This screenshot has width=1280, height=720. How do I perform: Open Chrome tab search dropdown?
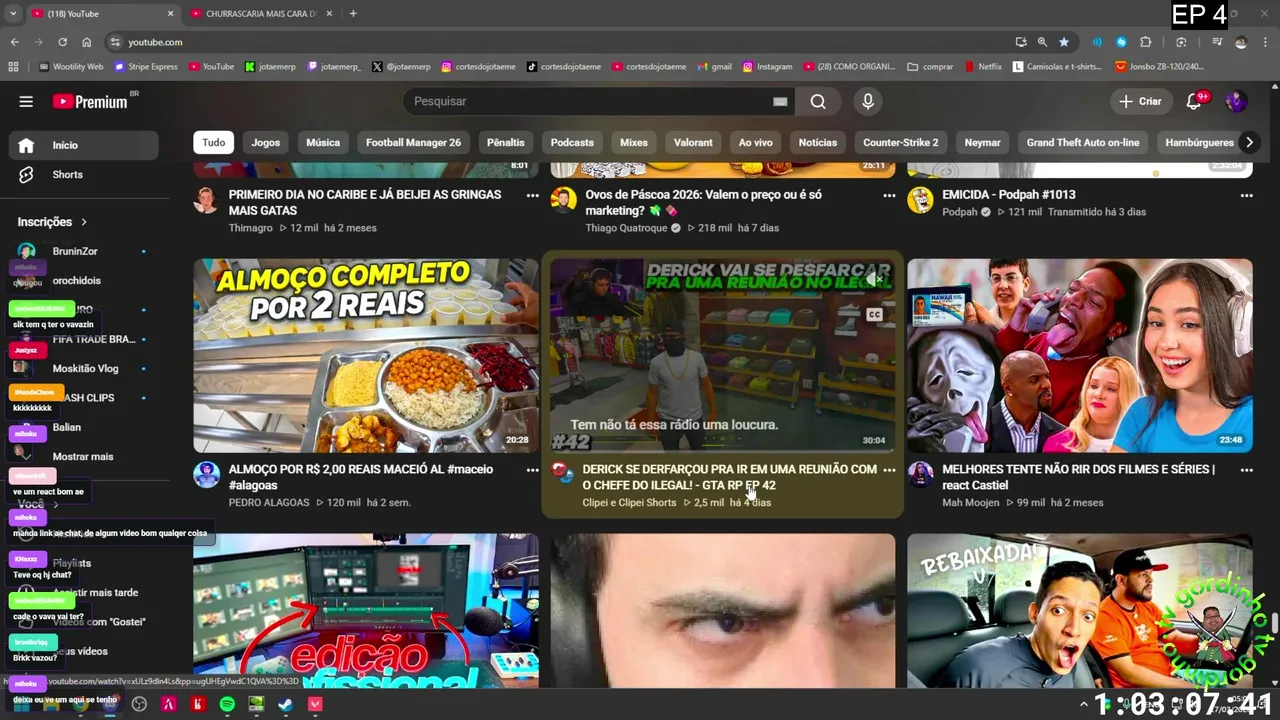point(13,13)
